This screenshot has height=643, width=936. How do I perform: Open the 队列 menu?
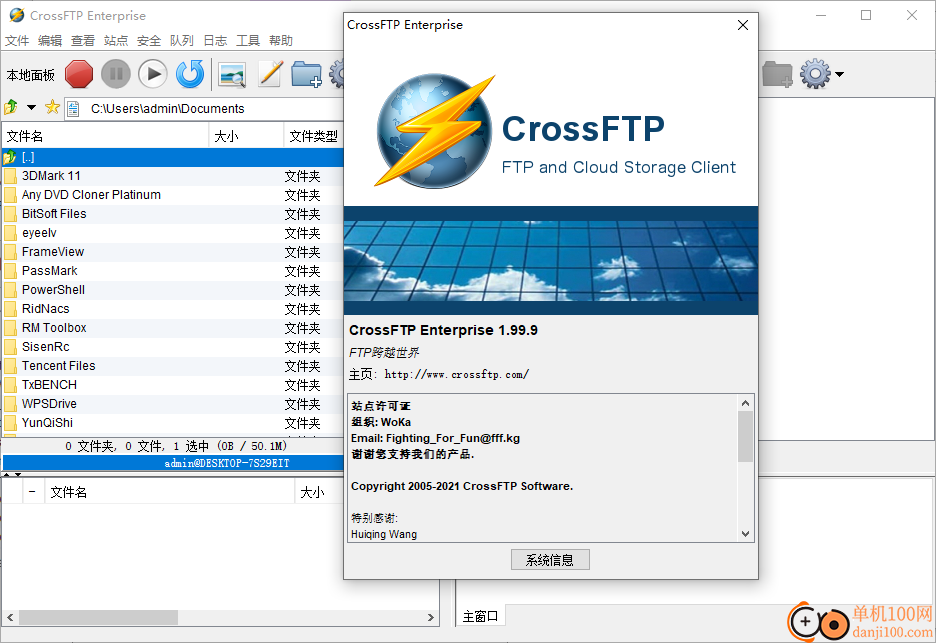[x=181, y=41]
